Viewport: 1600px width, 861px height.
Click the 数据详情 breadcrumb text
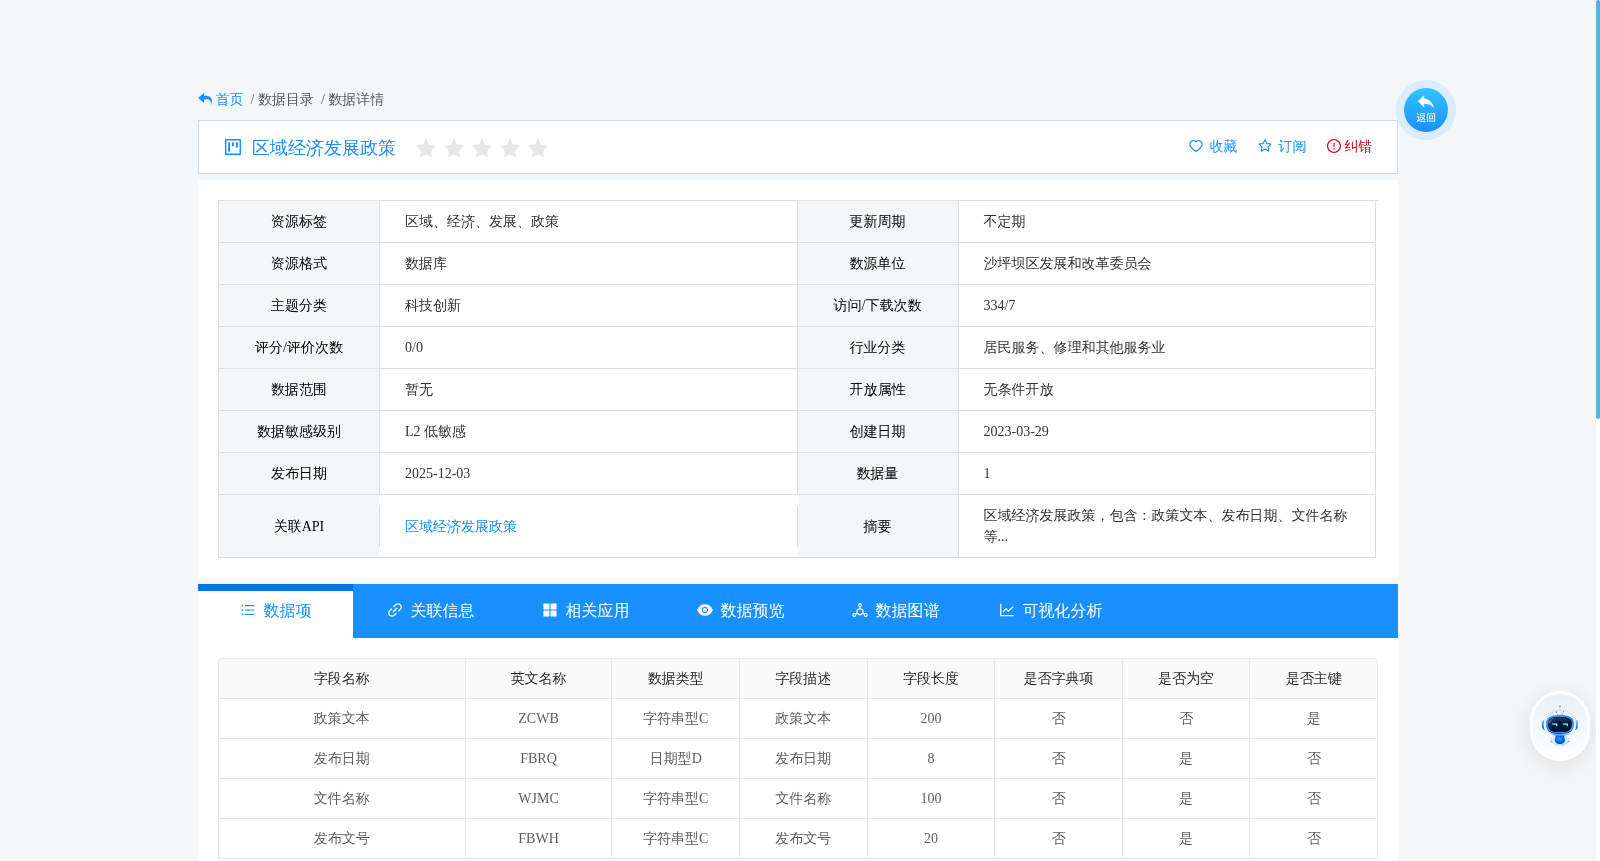pyautogui.click(x=356, y=99)
